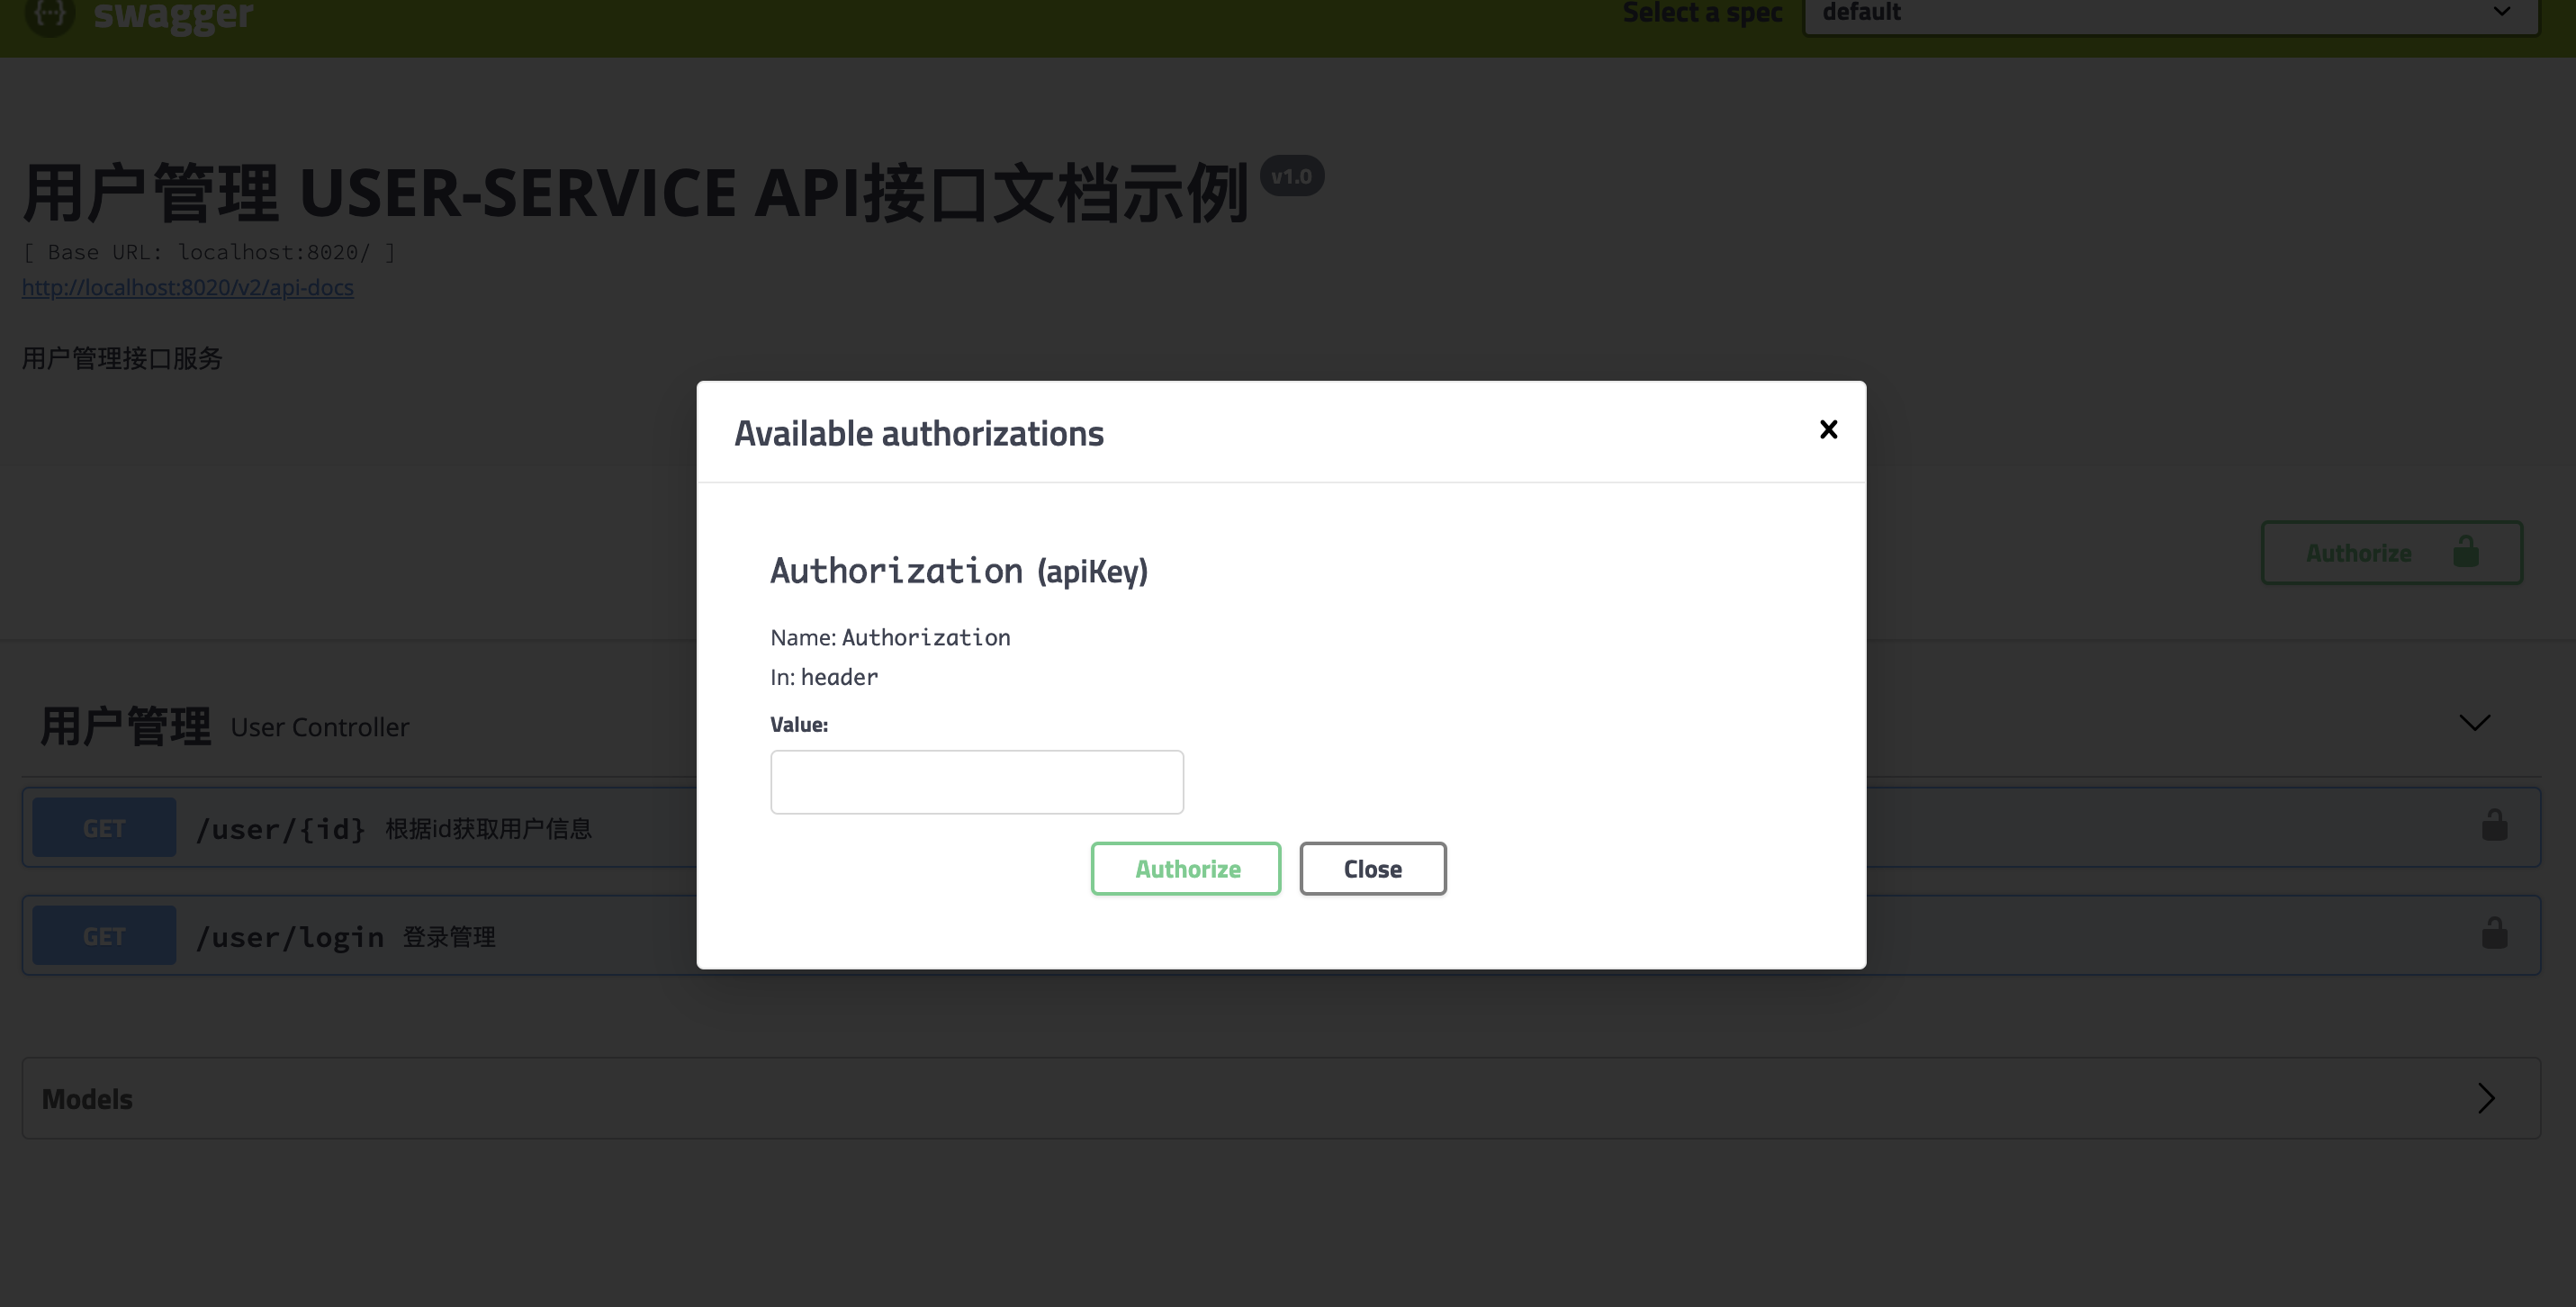Click the 用户管理接口服务 description text
2576x1307 pixels.
pyautogui.click(x=122, y=358)
